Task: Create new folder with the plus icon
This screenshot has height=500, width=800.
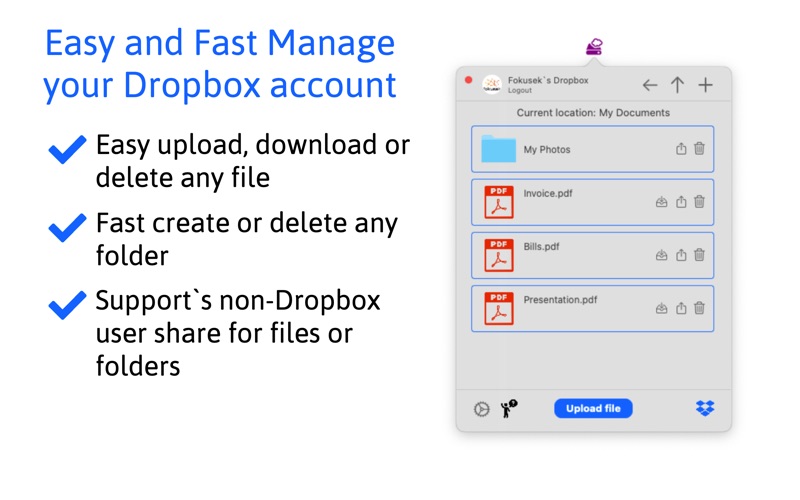Action: click(705, 85)
